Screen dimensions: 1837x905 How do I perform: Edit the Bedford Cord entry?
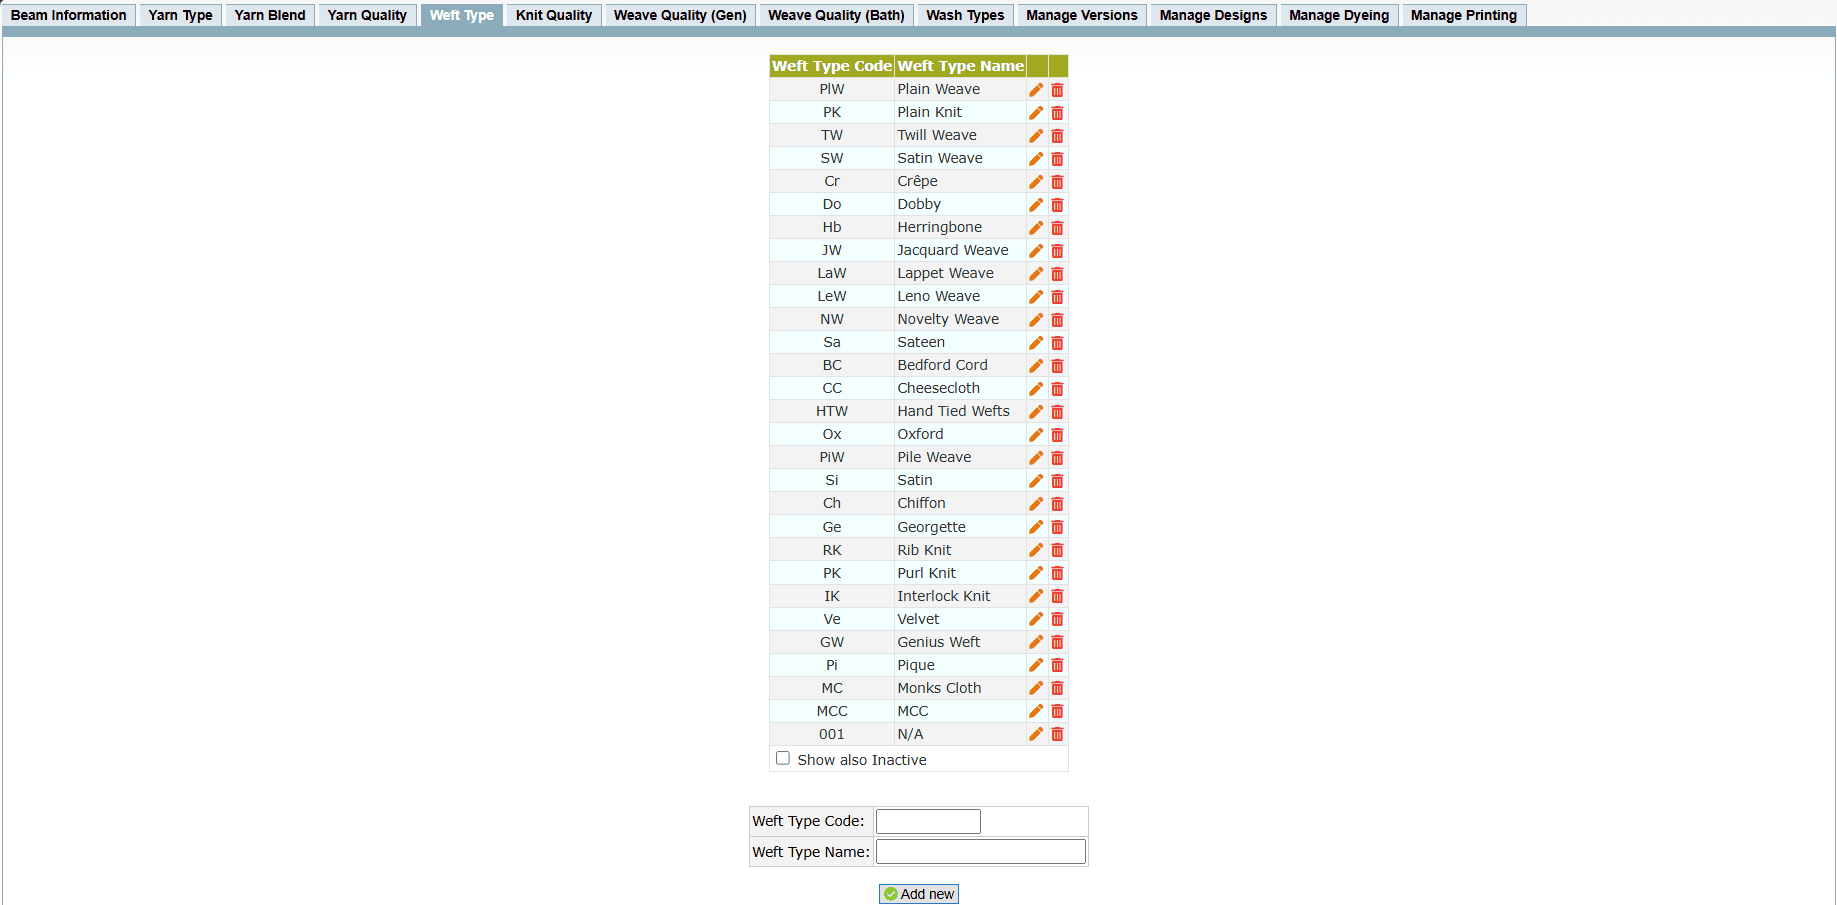pos(1036,366)
